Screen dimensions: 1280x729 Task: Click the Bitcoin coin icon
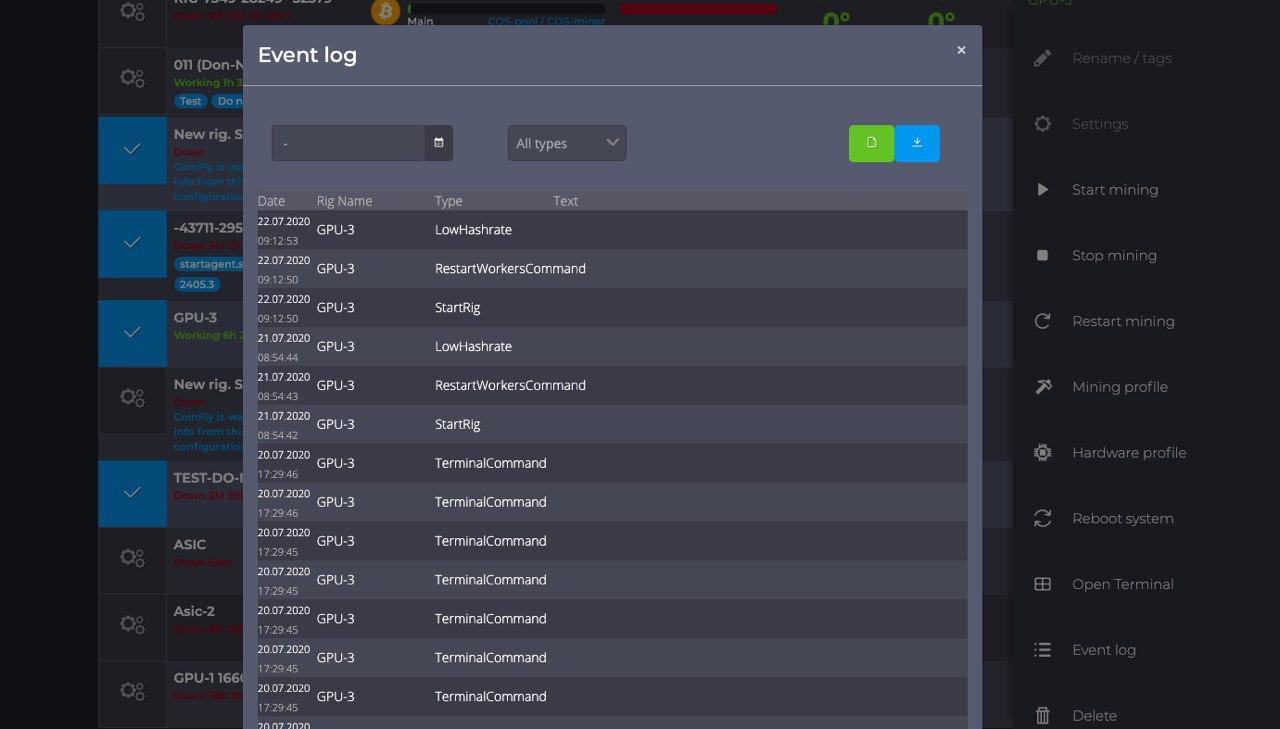(x=385, y=12)
